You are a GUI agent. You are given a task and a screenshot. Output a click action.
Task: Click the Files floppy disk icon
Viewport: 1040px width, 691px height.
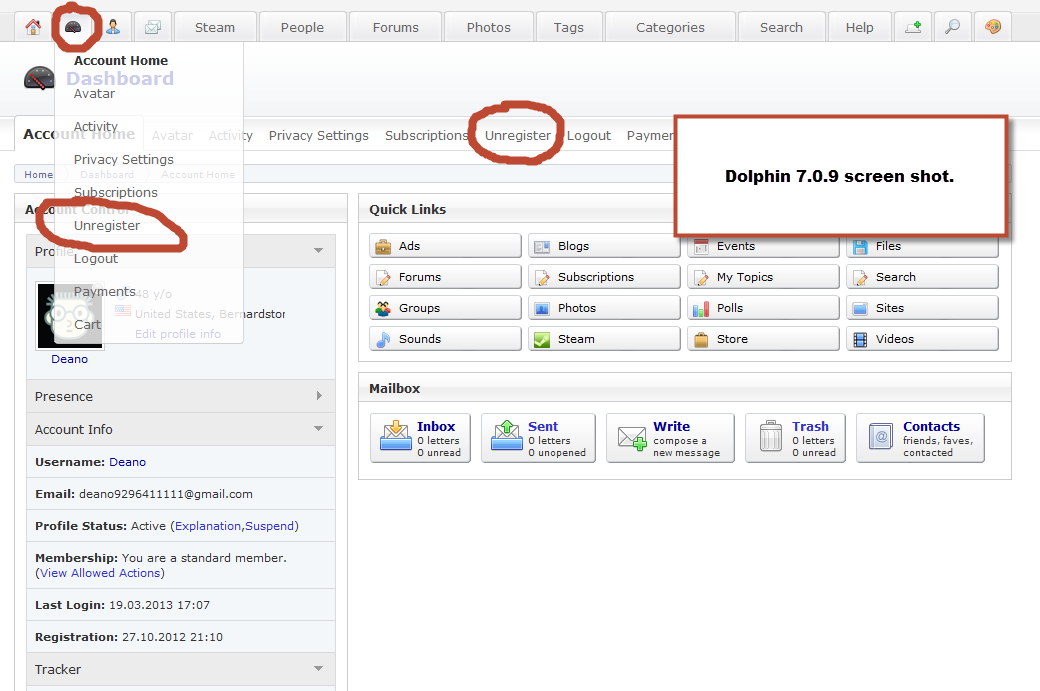[x=860, y=247]
